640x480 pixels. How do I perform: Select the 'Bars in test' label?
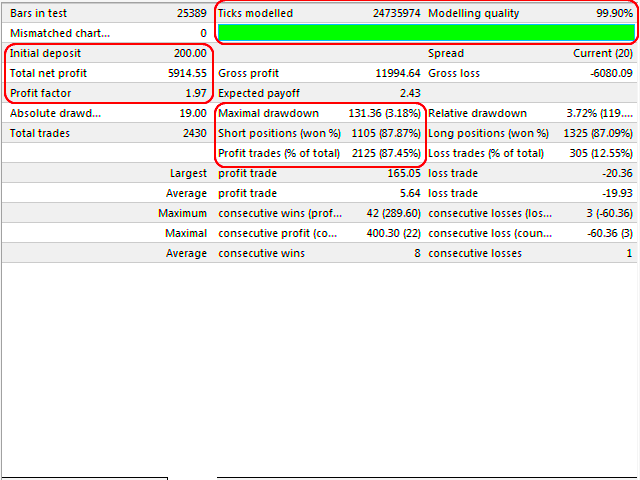38,13
